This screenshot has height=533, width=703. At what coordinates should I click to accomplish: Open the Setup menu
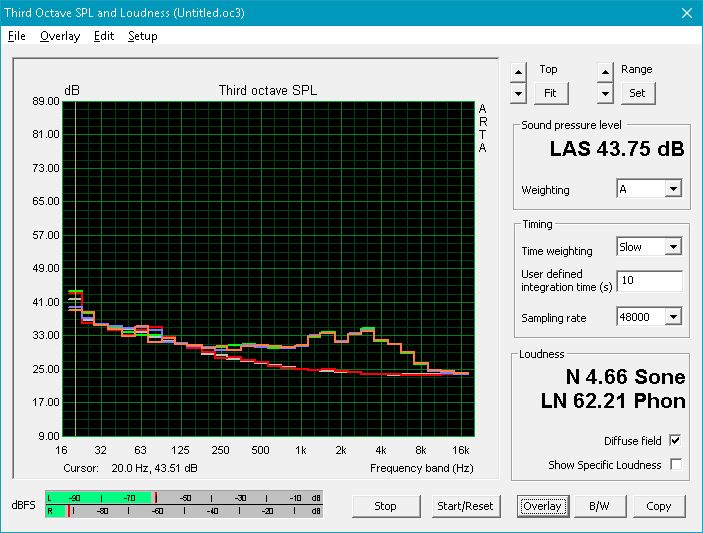(x=143, y=36)
